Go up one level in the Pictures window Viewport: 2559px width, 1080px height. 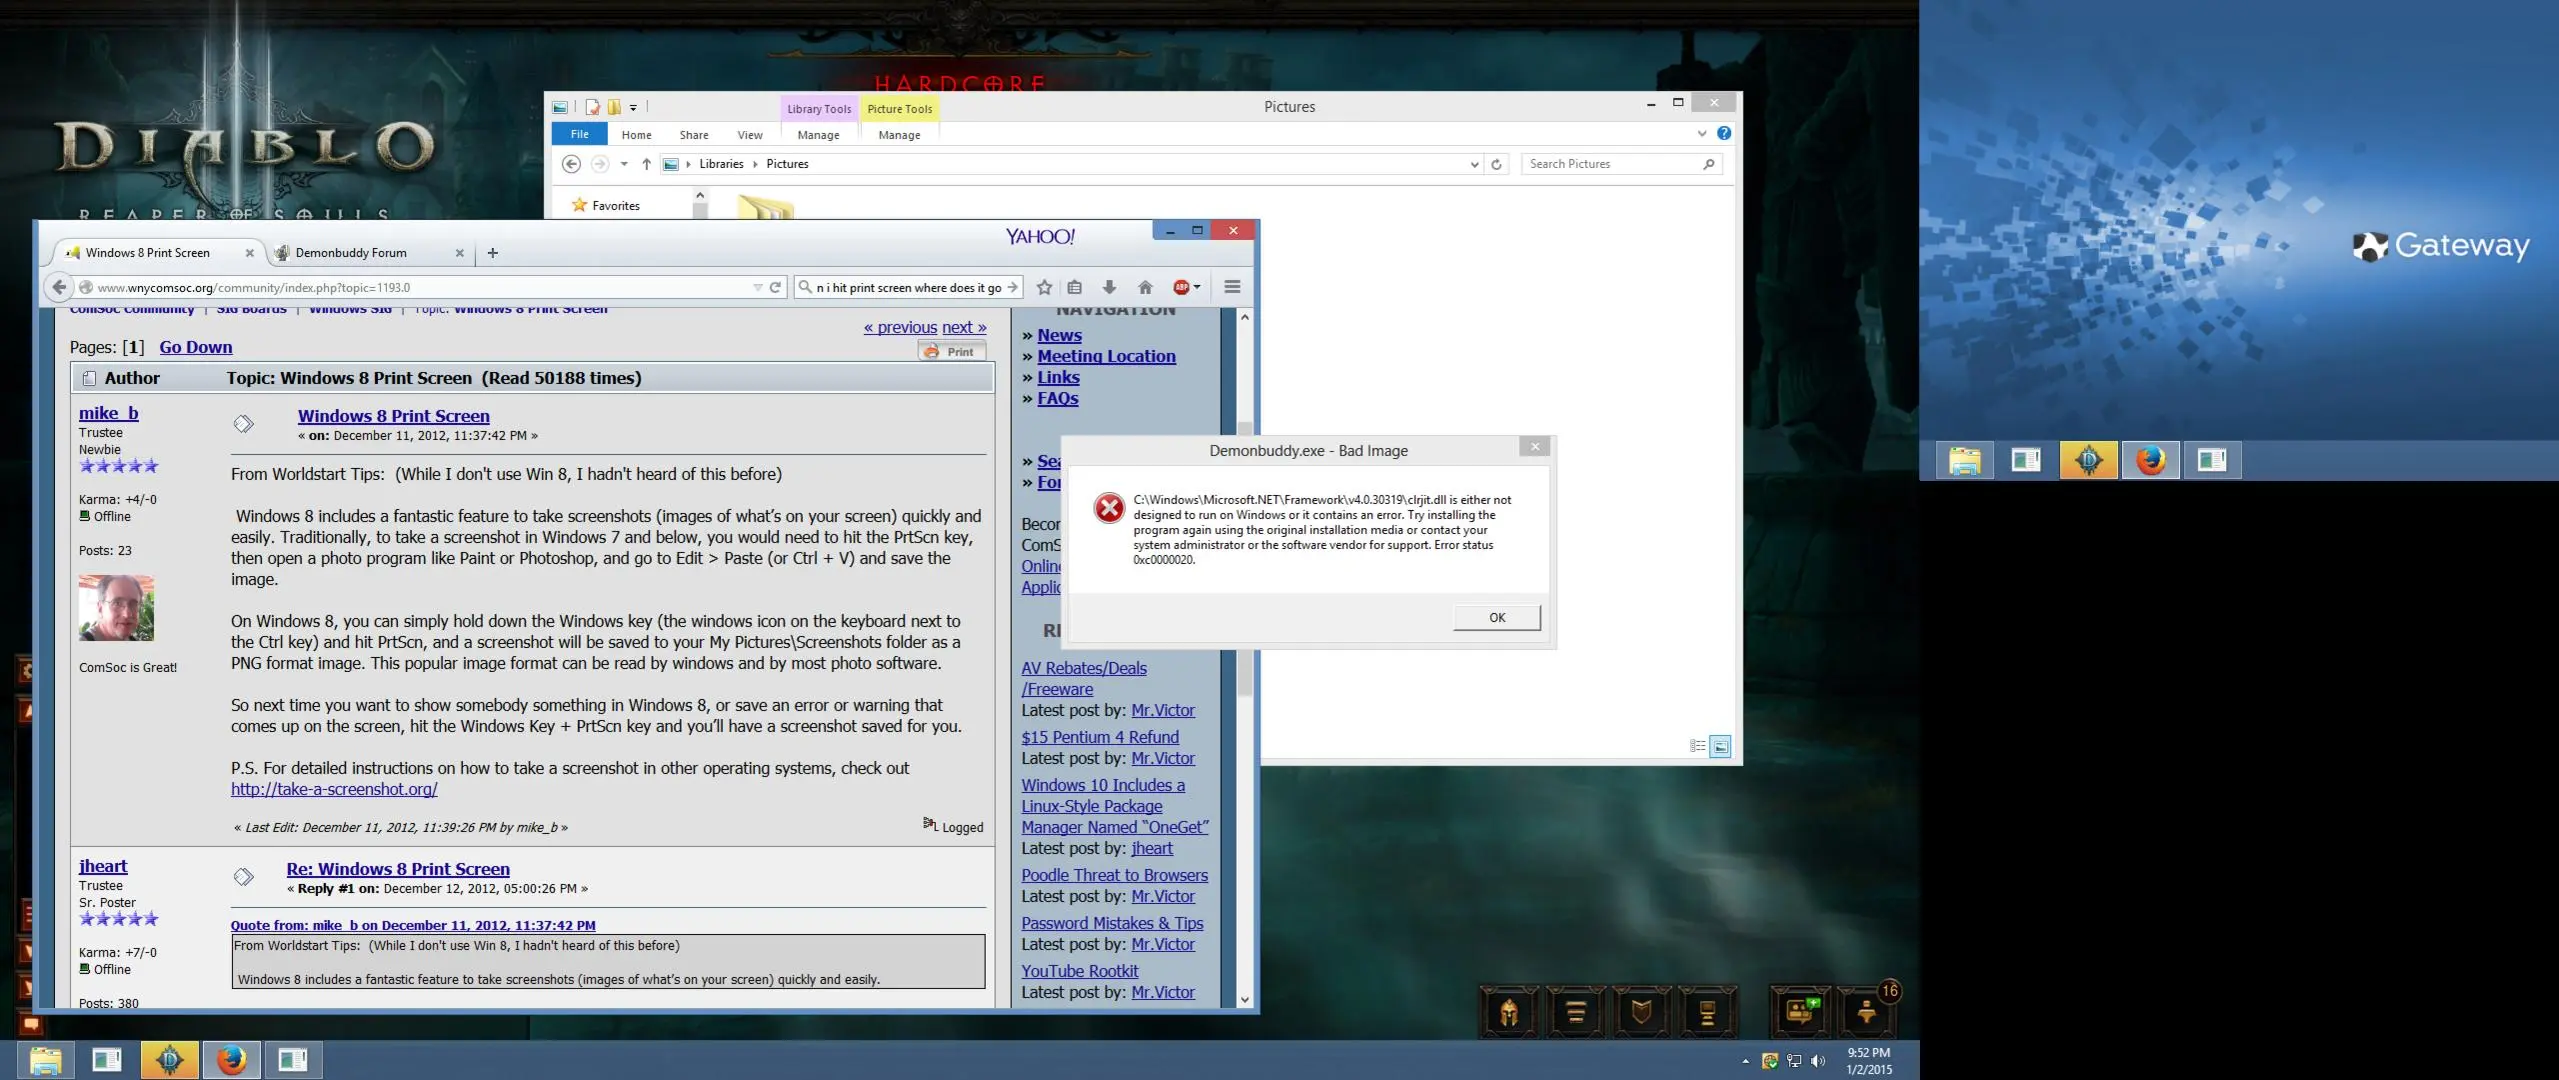[x=647, y=164]
